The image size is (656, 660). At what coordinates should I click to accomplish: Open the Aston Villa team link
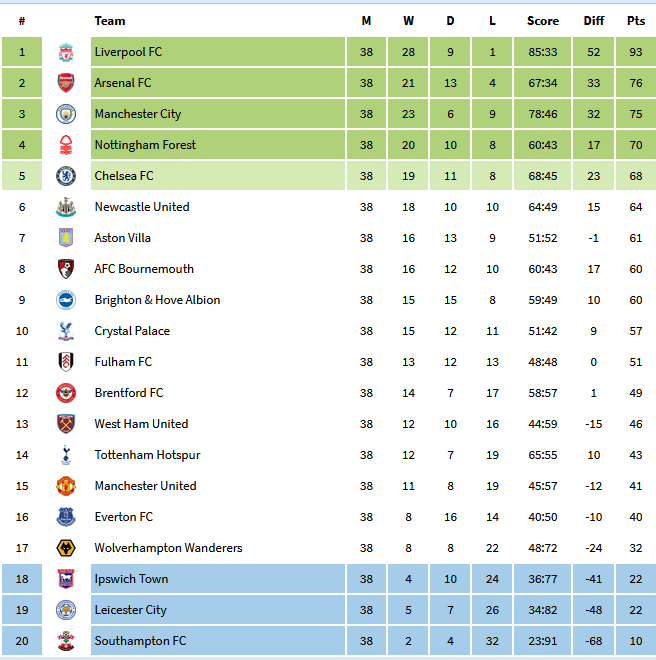pyautogui.click(x=122, y=238)
